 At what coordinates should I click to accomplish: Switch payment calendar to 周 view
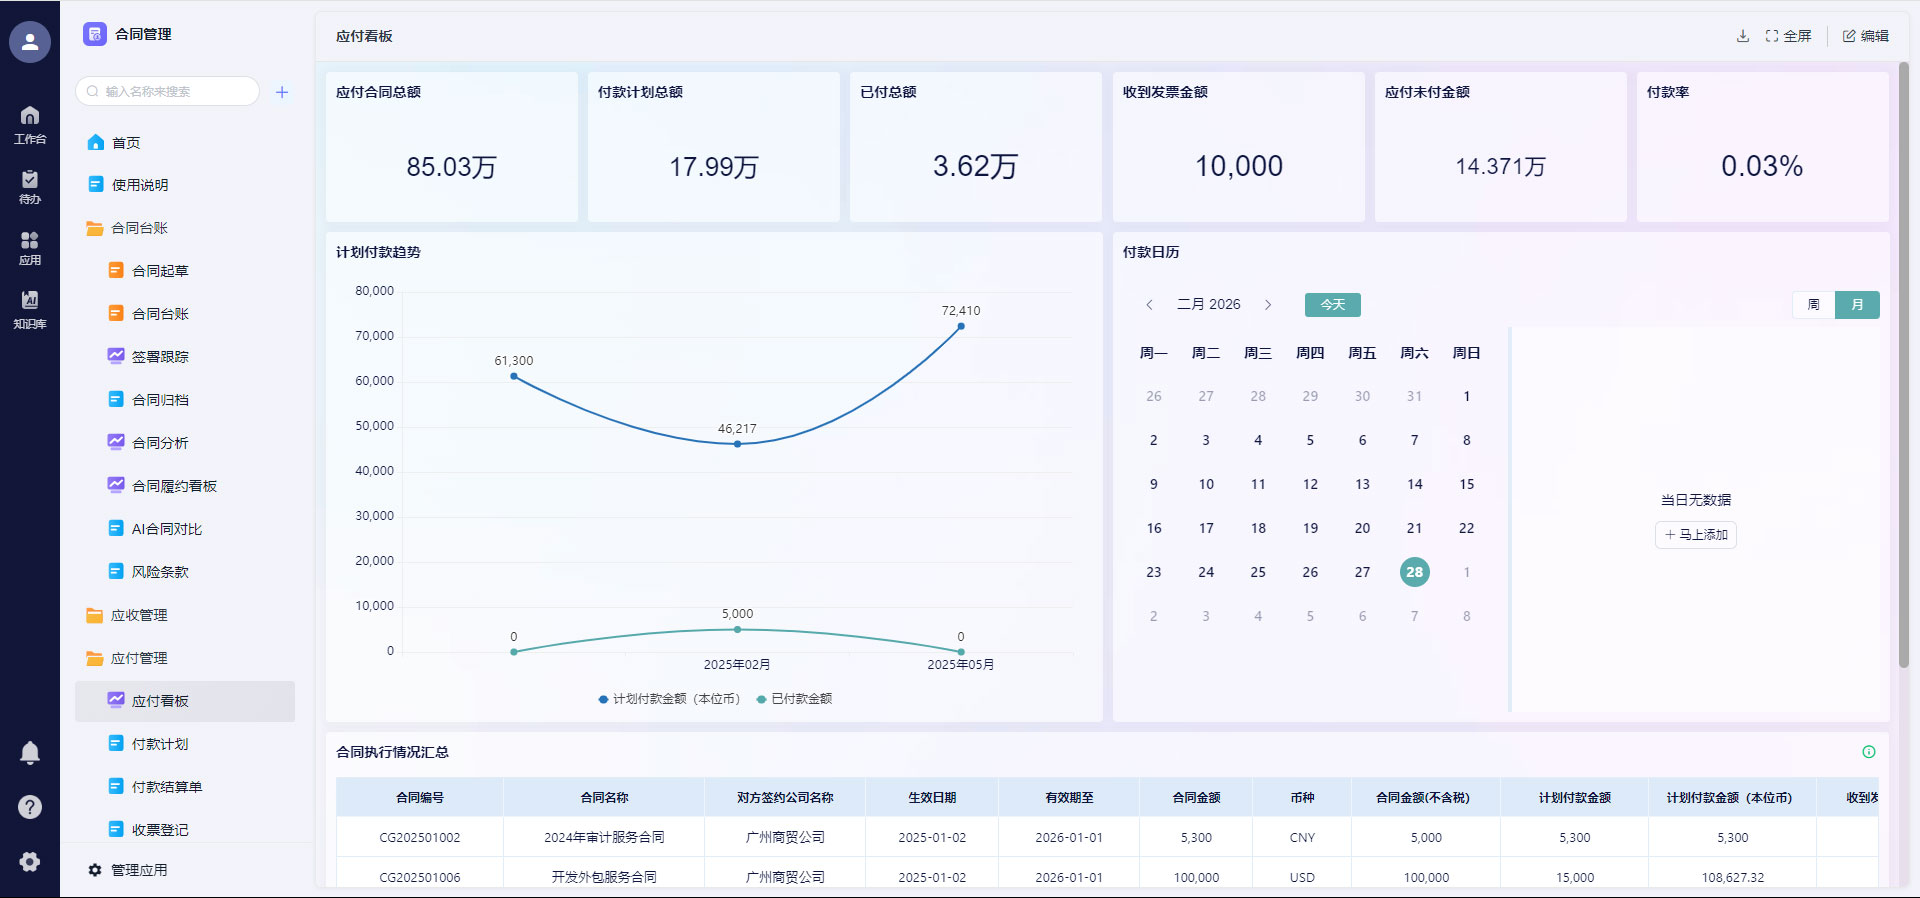(1813, 305)
